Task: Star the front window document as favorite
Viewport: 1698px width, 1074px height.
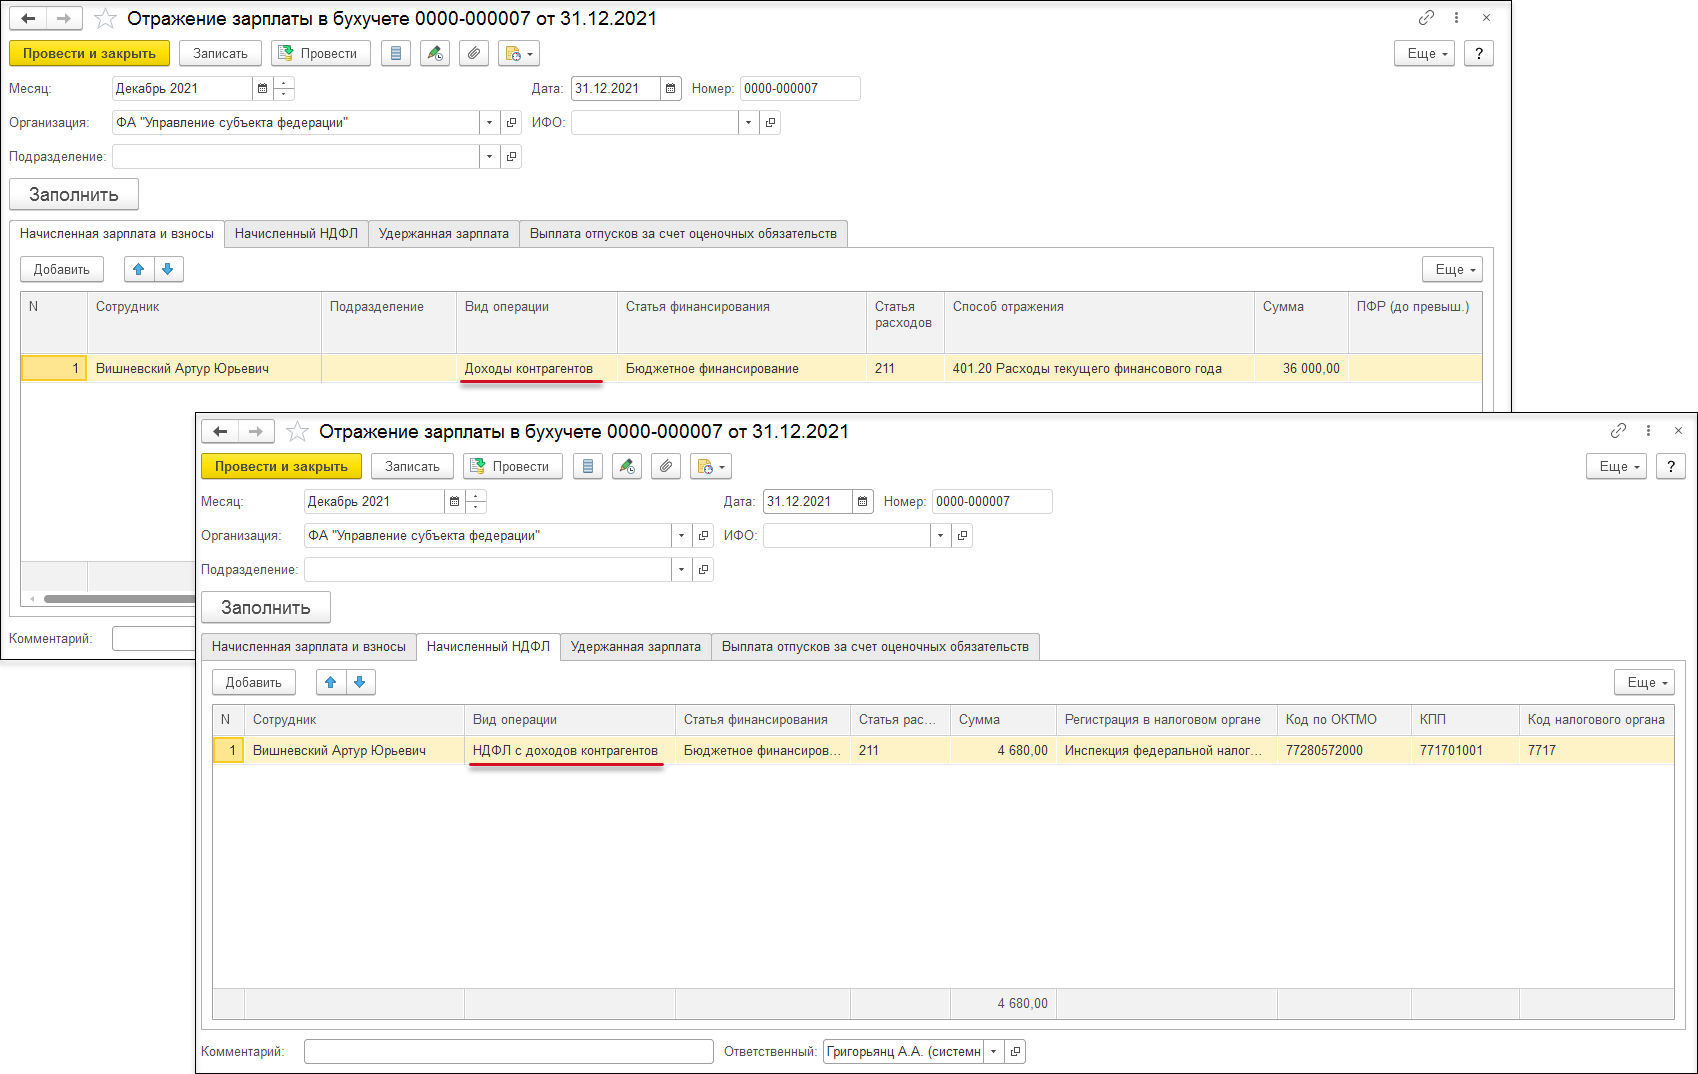Action: (297, 432)
